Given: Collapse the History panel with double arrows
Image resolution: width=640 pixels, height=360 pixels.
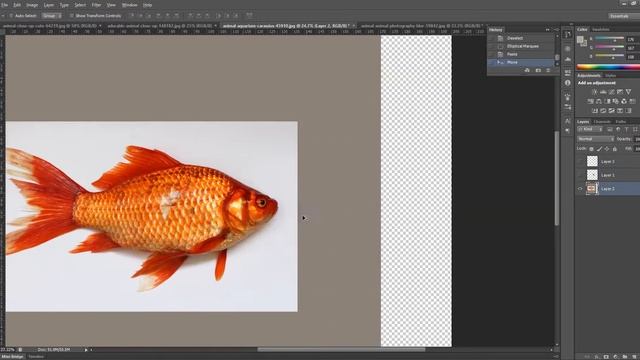Looking at the screenshot, I should point(547,29).
